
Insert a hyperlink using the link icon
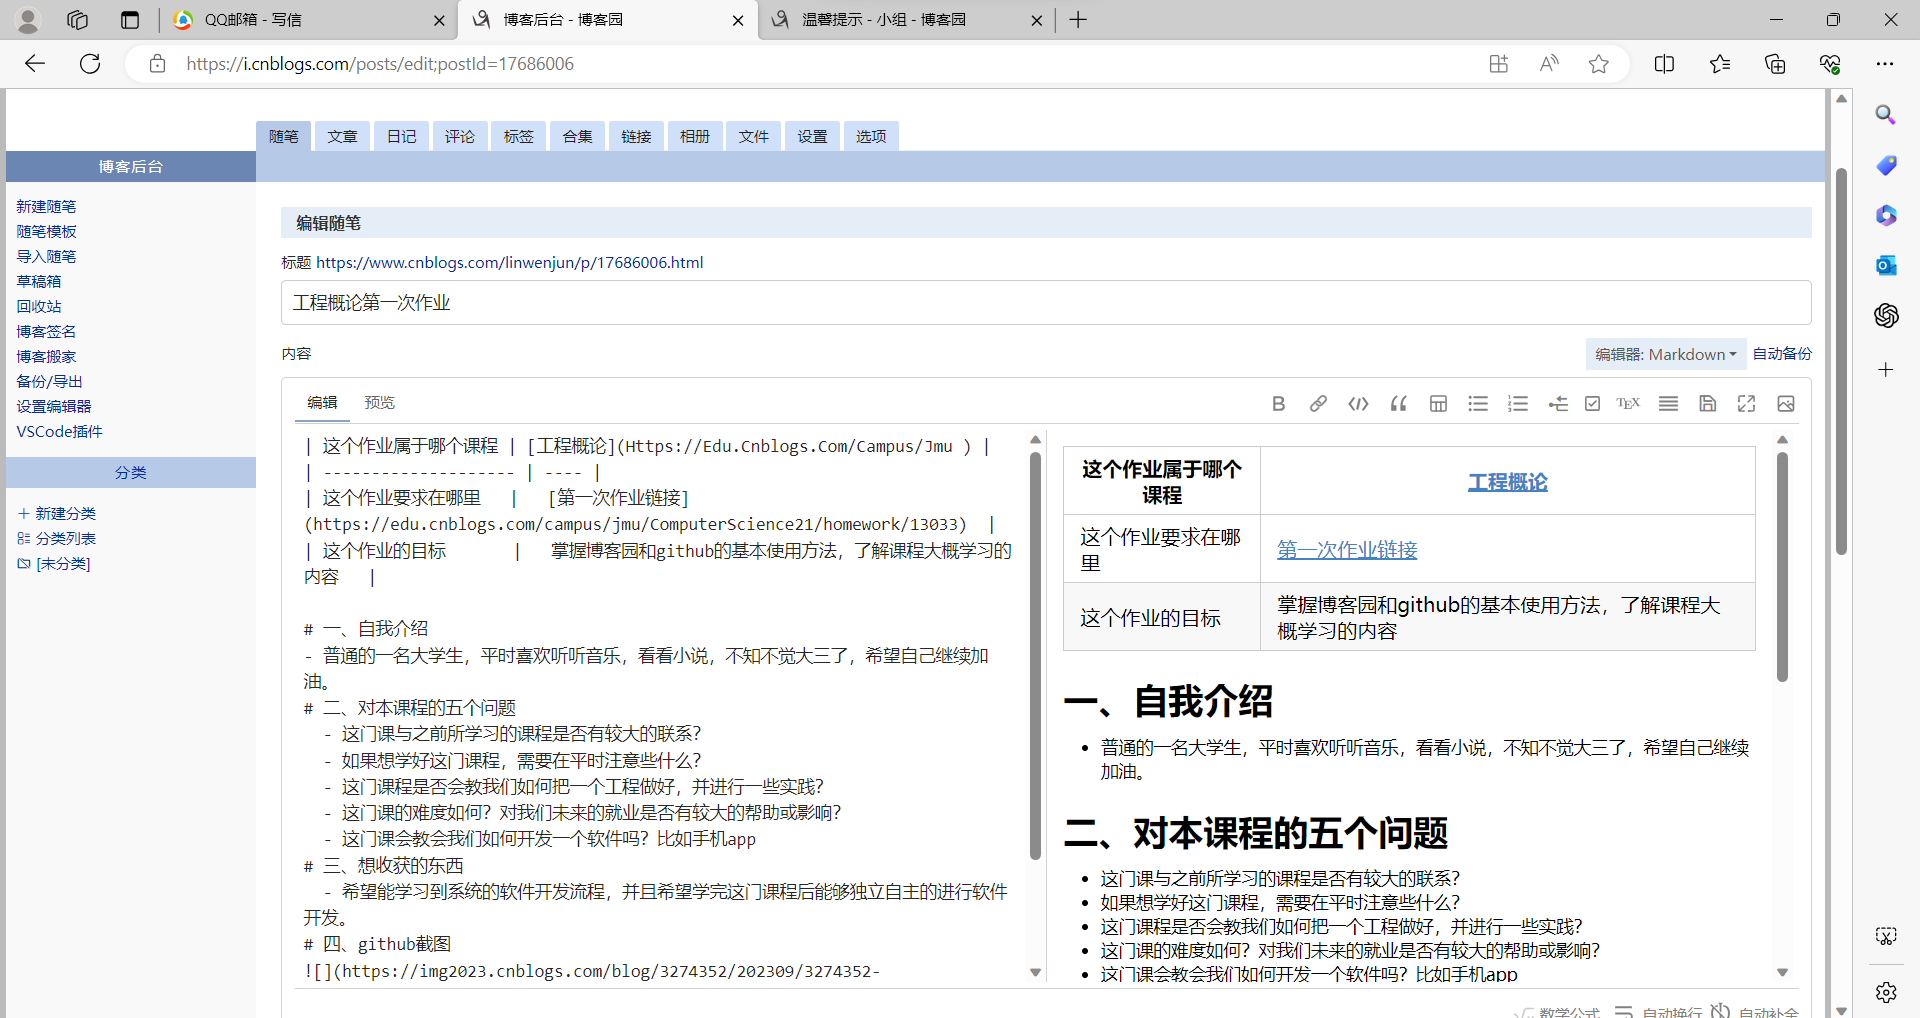(1318, 403)
